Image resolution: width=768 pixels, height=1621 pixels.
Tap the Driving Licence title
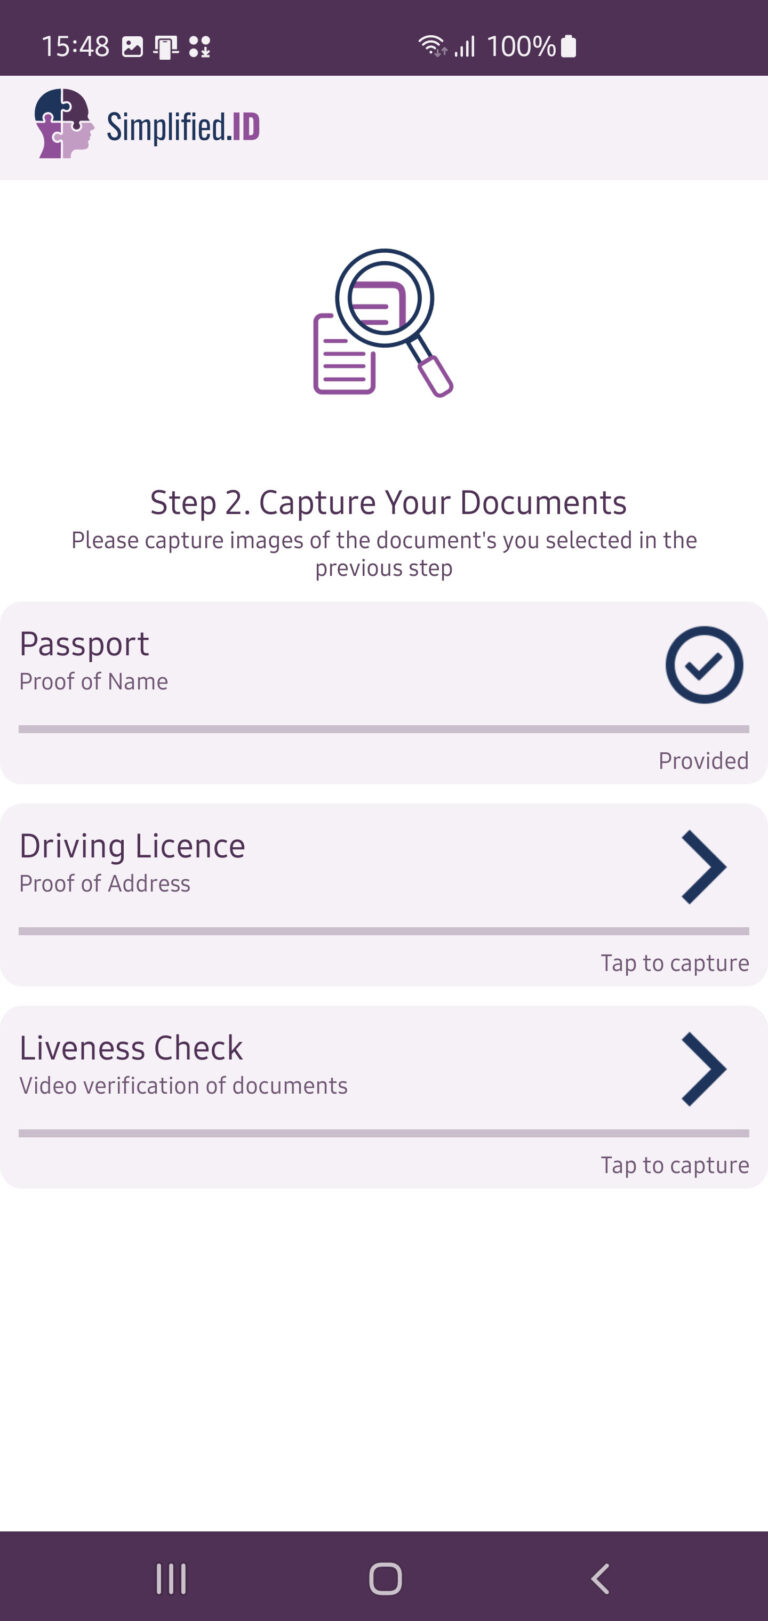click(x=132, y=846)
